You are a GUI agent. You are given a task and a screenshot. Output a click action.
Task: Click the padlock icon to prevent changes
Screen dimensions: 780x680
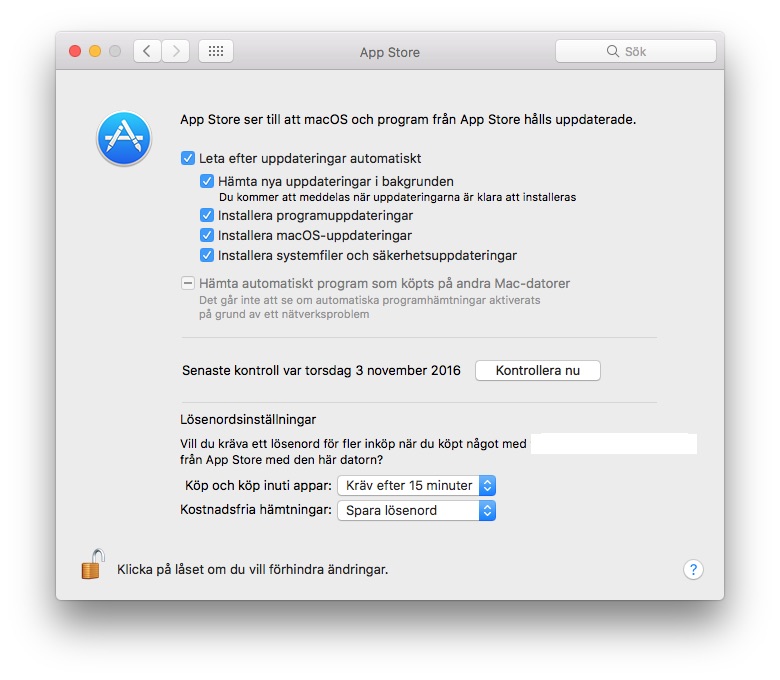[93, 564]
